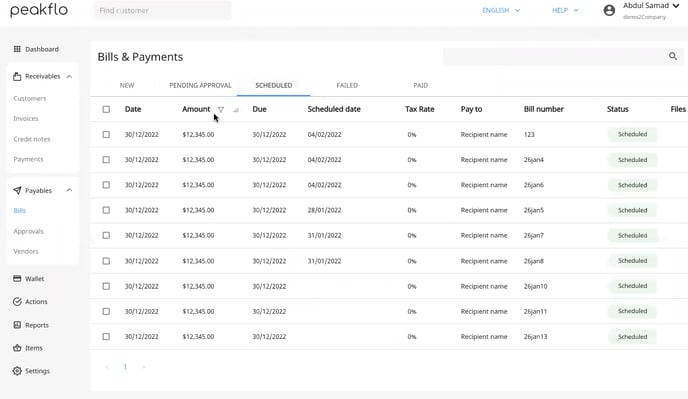Open Payments under Receivables
Screen dimensions: 688x399
[x=29, y=159]
